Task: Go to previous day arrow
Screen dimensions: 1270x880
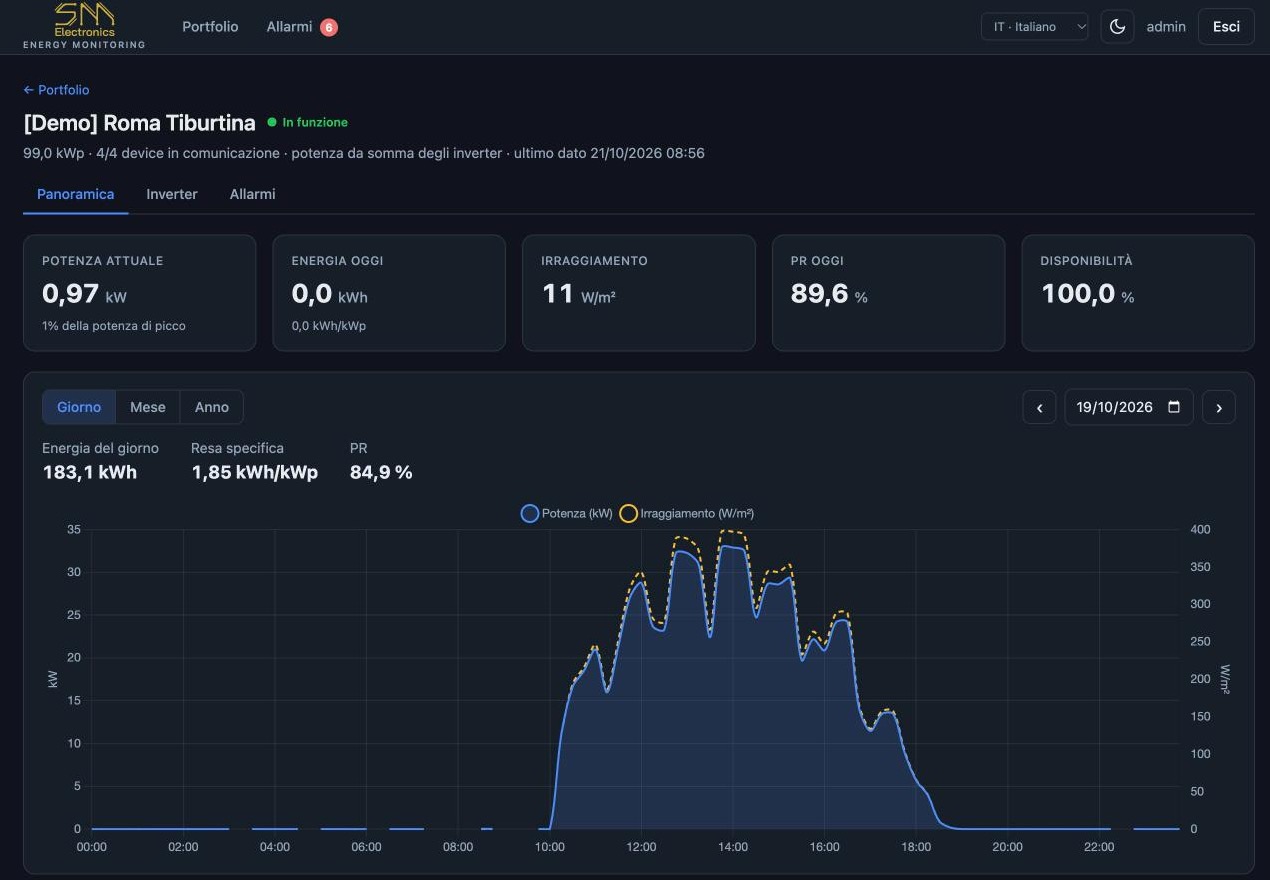Action: 1039,407
